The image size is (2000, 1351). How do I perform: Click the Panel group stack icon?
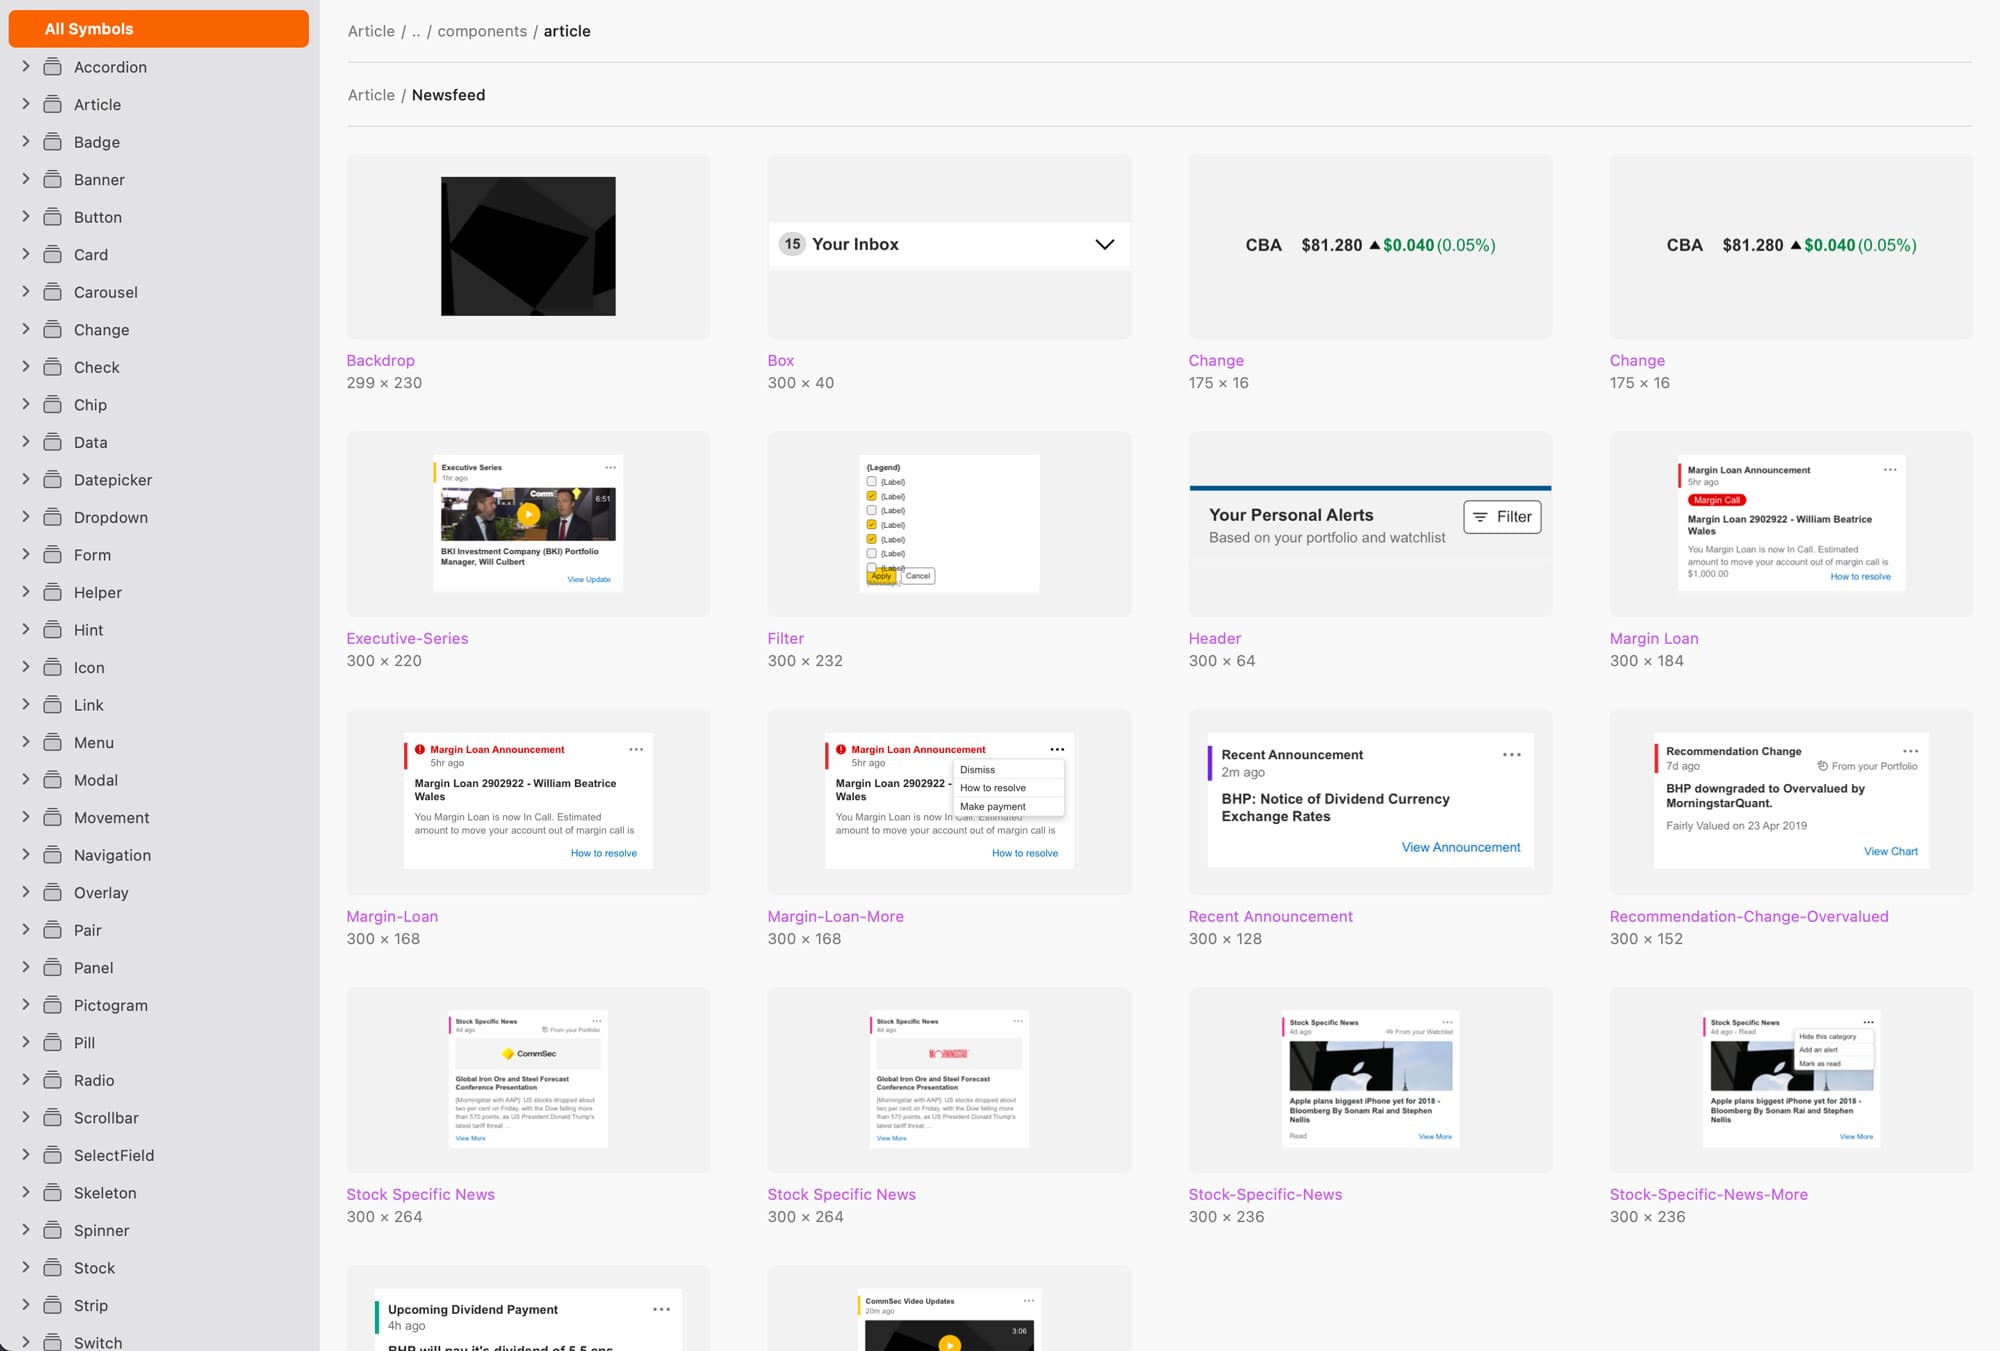click(52, 967)
